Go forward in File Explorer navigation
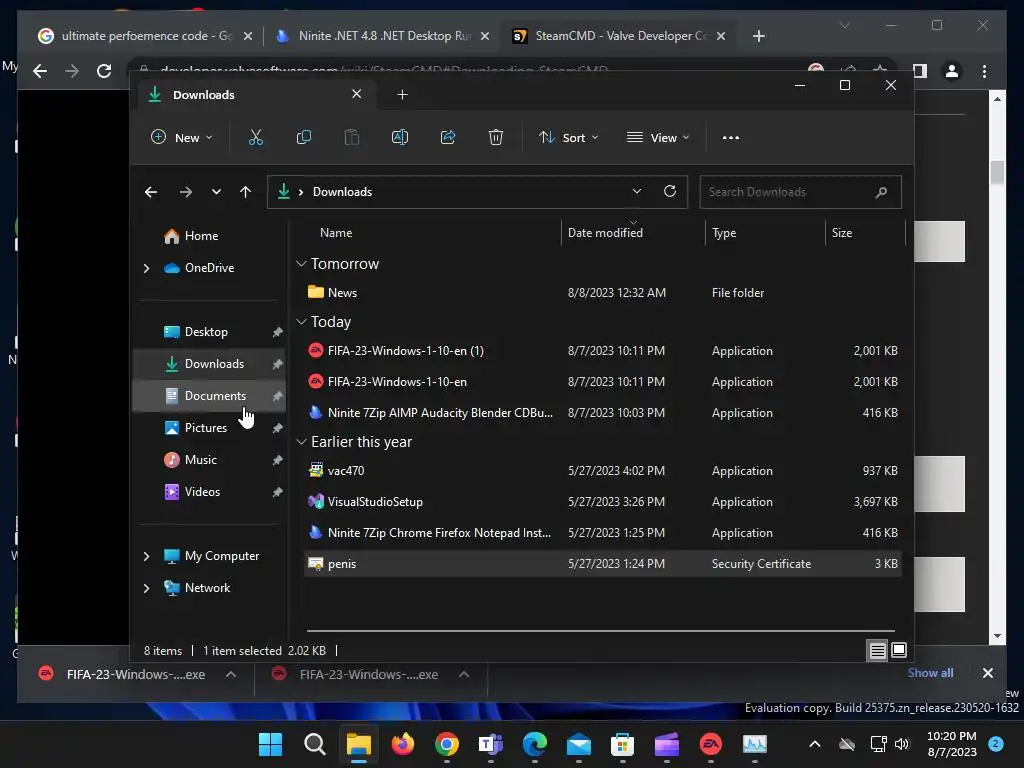 pyautogui.click(x=185, y=192)
